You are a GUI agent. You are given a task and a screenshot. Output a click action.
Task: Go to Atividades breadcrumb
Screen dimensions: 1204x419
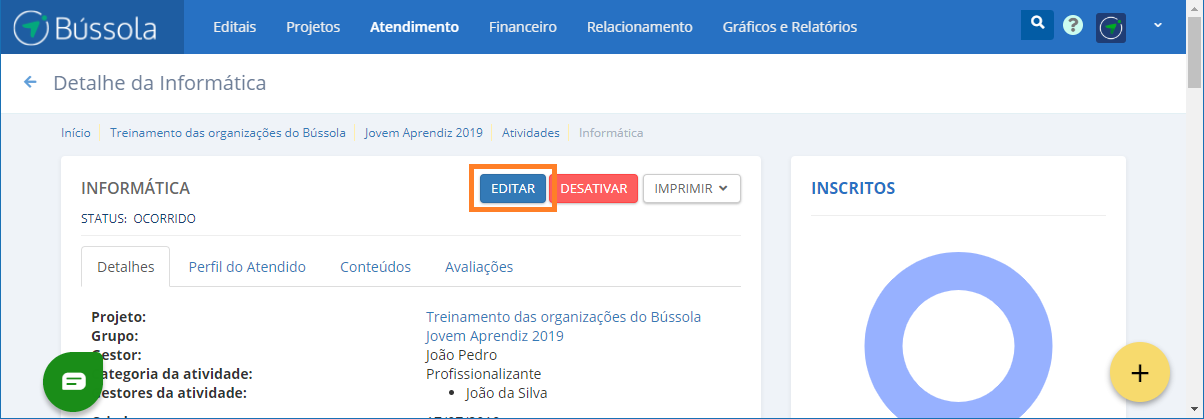530,132
